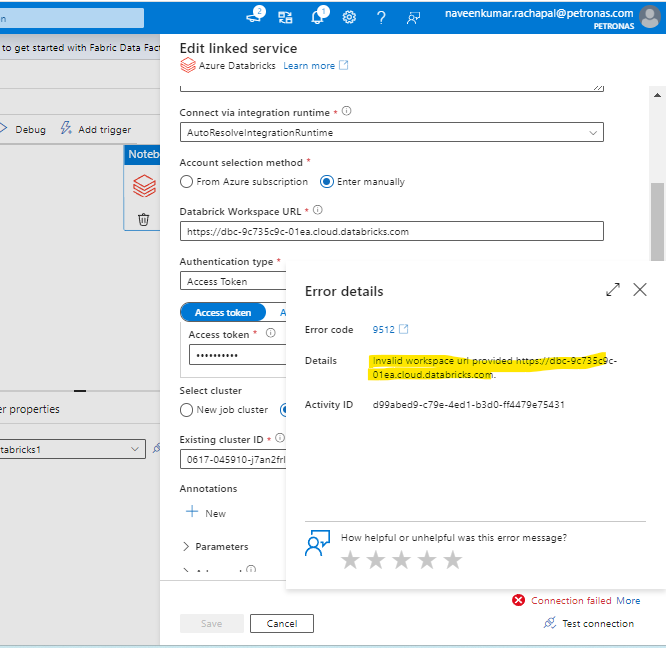Screen dimensions: 666x648
Task: Open the directory switcher icon in top bar
Action: 285,17
